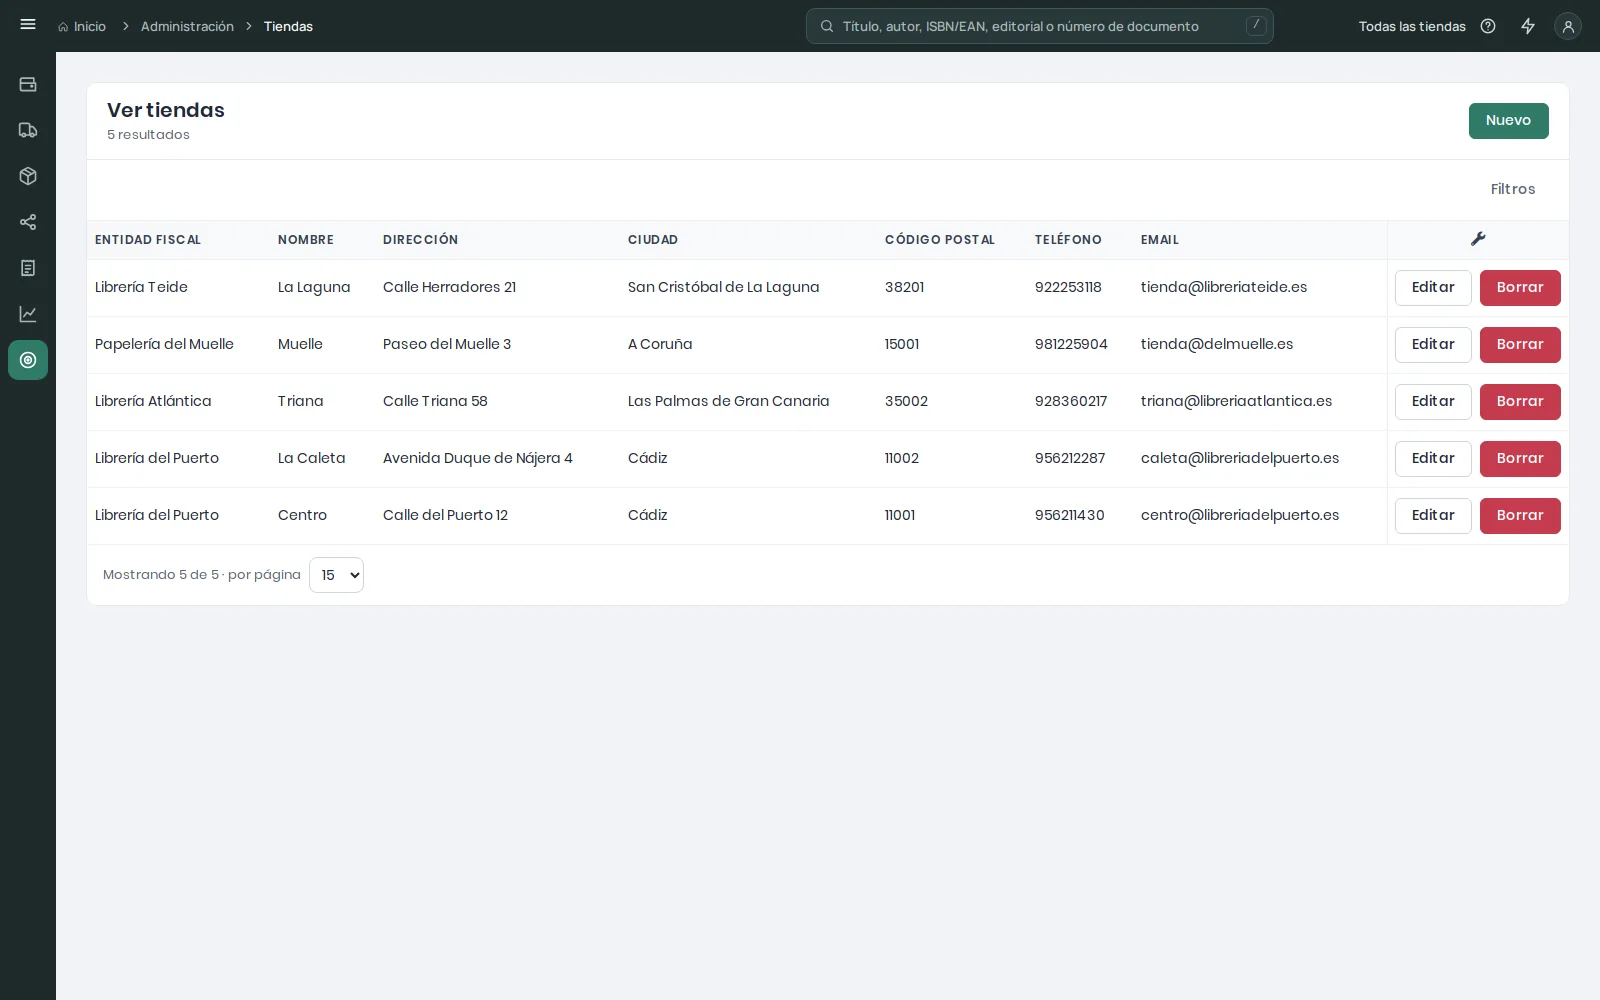Delete the Librería Teide La Laguna store
The width and height of the screenshot is (1600, 1000).
click(x=1520, y=288)
